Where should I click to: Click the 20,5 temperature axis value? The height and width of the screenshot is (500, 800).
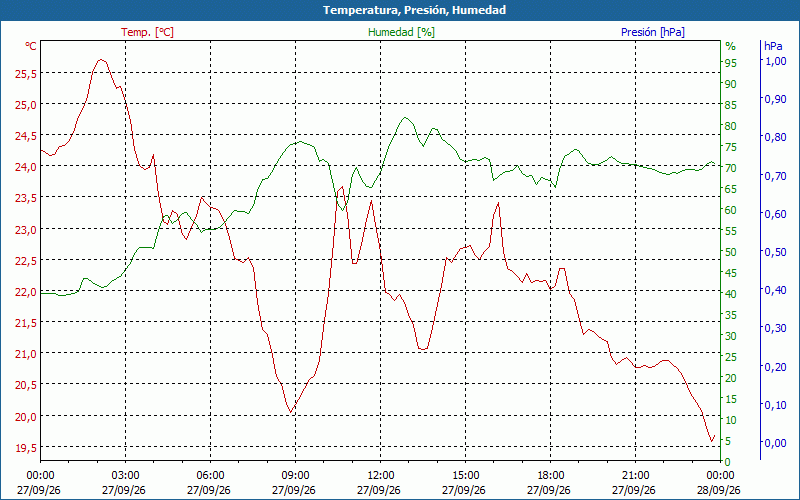point(26,386)
